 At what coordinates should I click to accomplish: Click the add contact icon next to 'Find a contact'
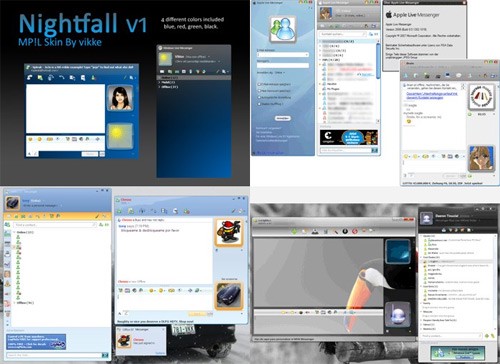coord(101,225)
